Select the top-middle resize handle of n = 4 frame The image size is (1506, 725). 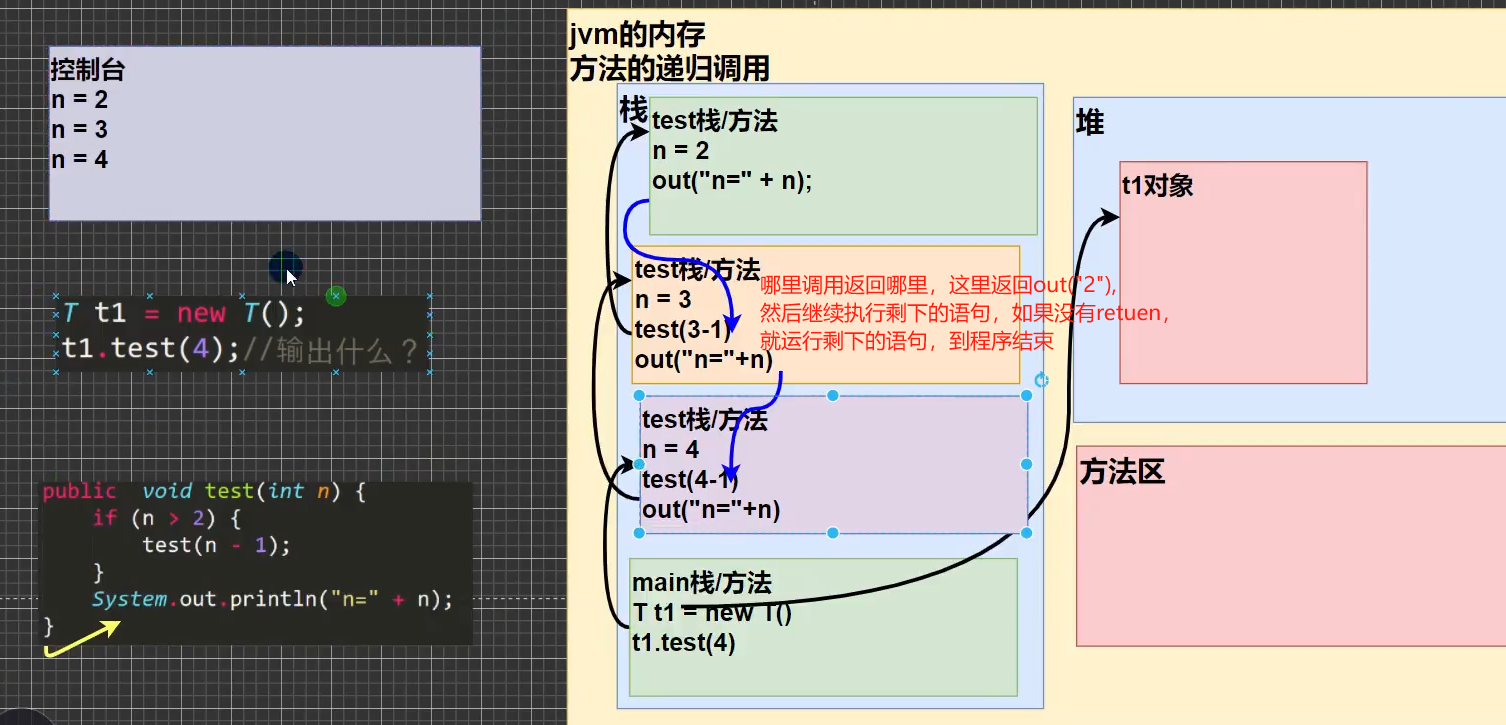[833, 396]
